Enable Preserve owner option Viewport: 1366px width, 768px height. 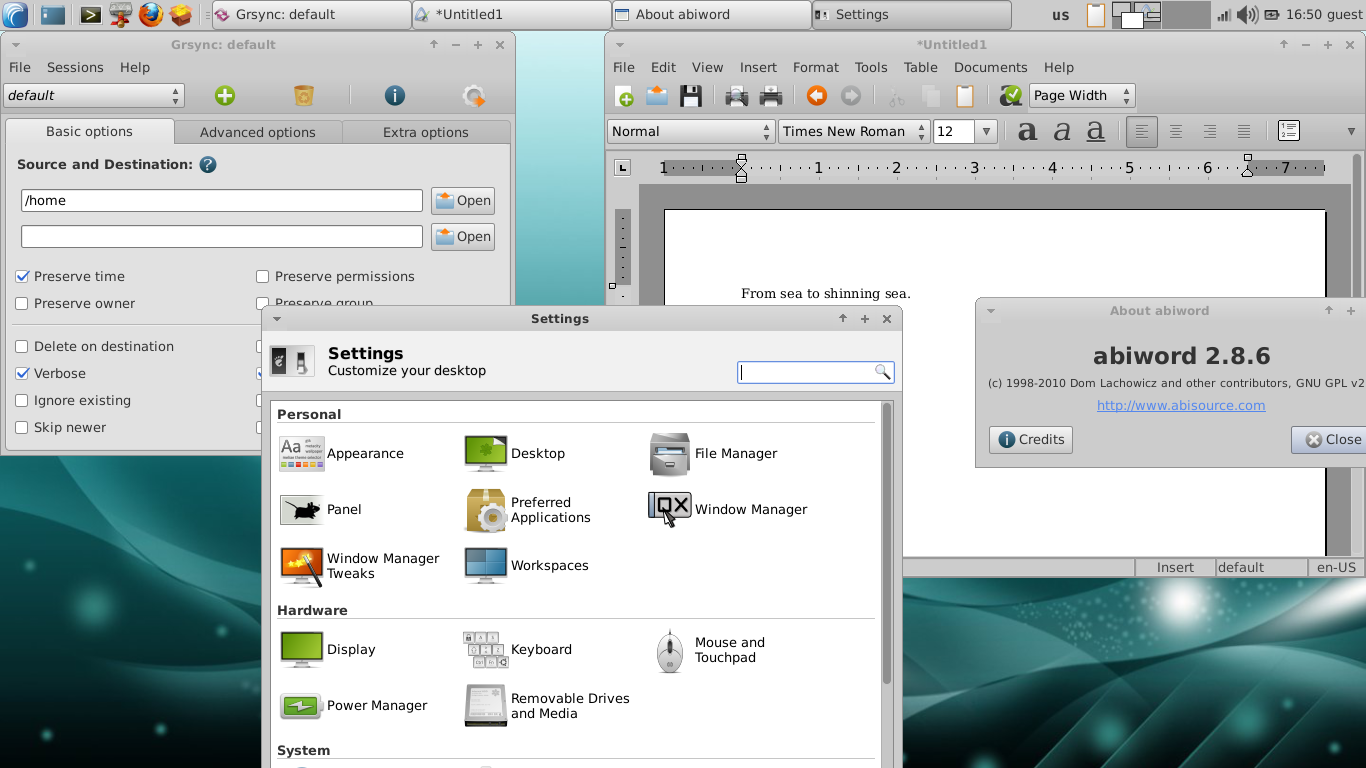75,303
